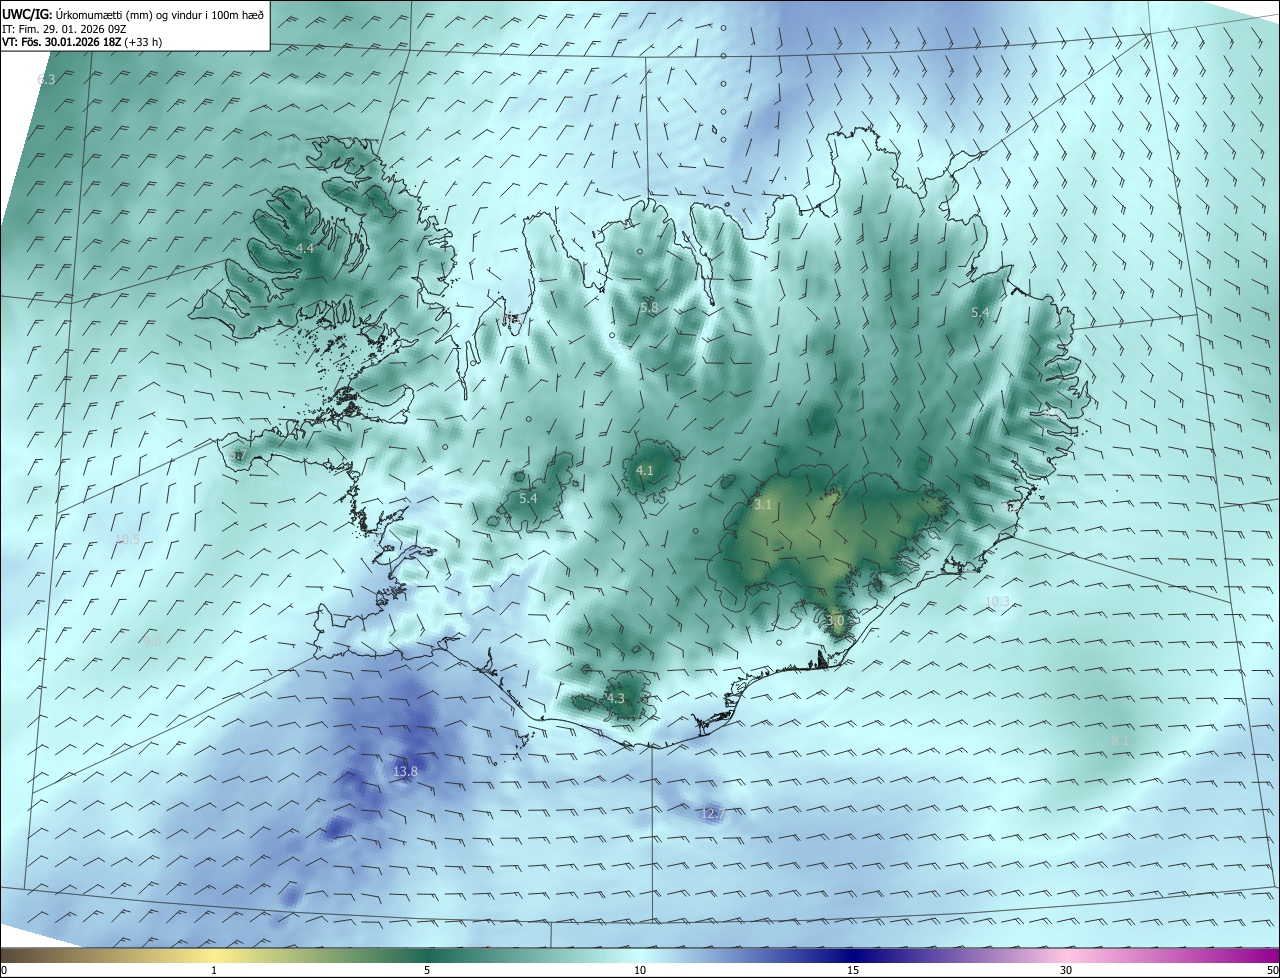Click the '5' tick on the color scale

[x=427, y=970]
